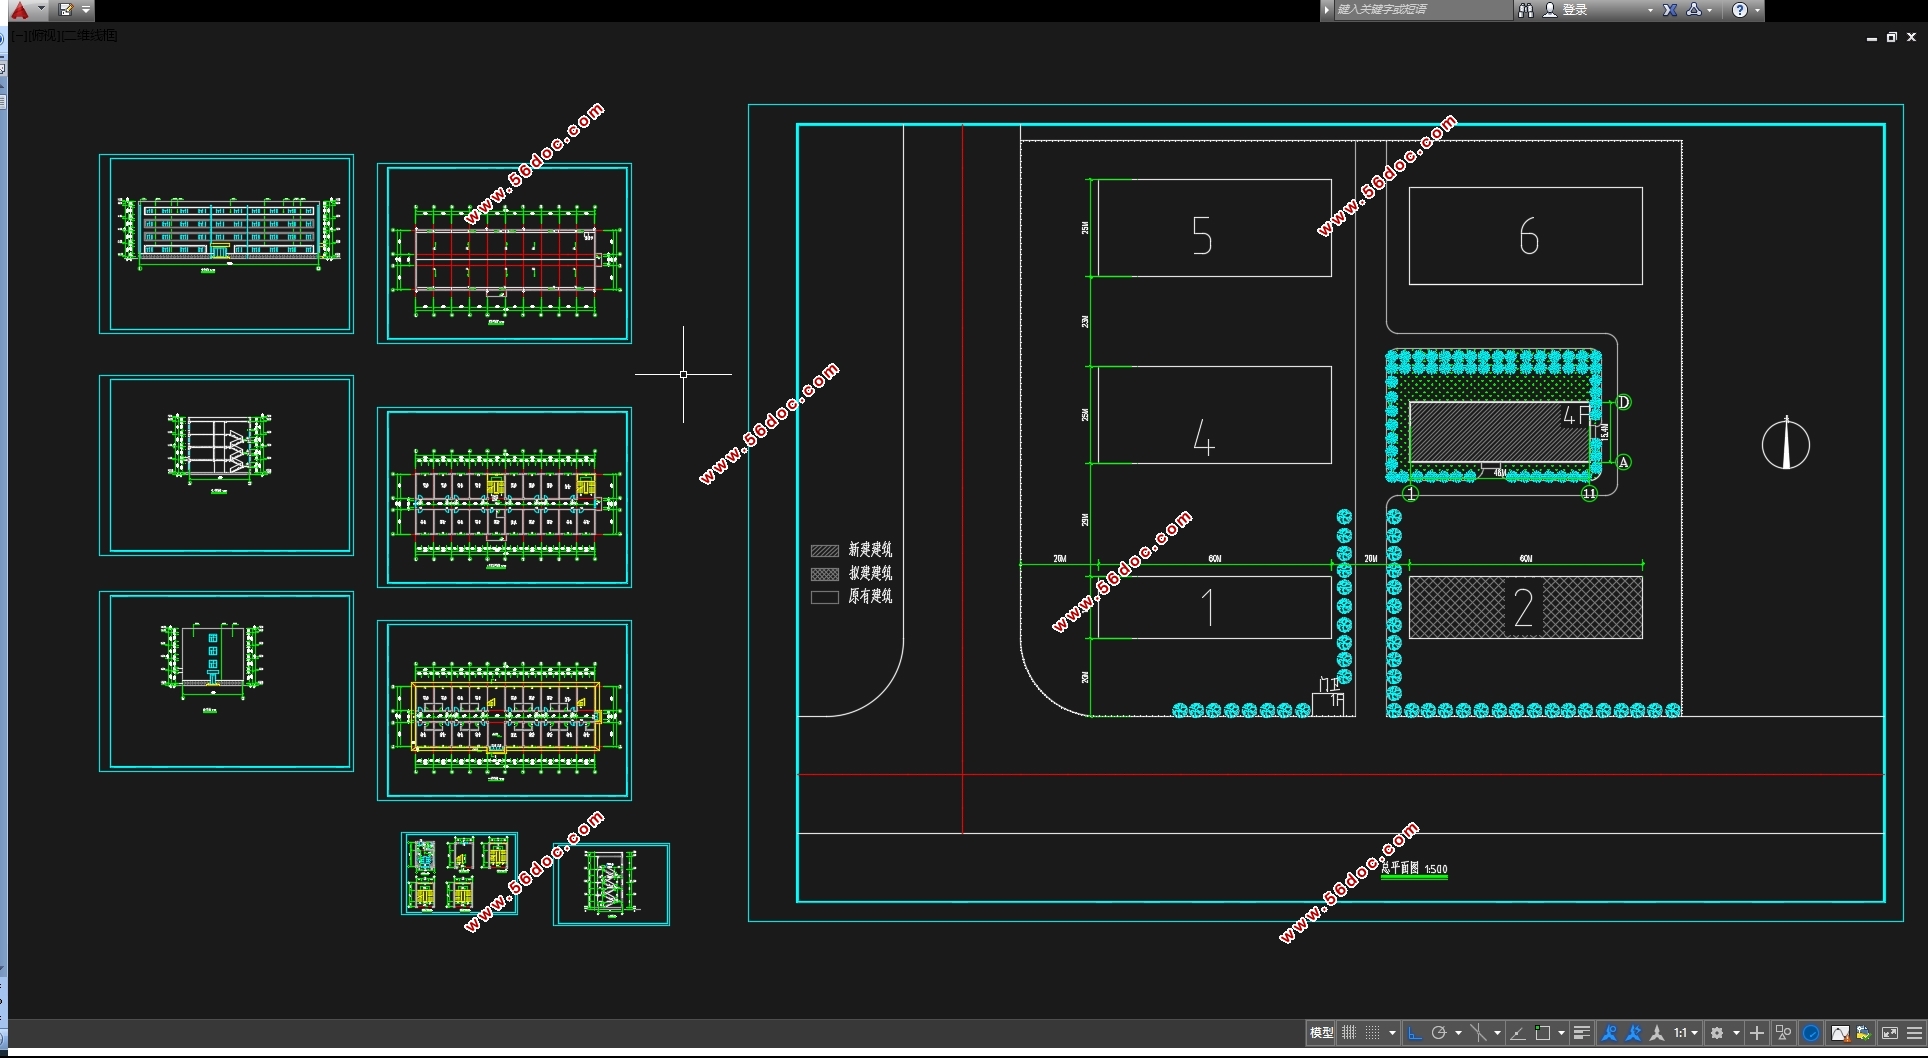Toggle the grid display in status bar
The image size is (1928, 1058).
point(1349,1033)
